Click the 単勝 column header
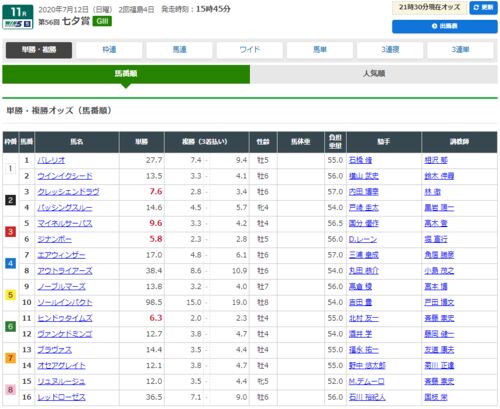Image resolution: width=500 pixels, height=409 pixels. tap(142, 142)
